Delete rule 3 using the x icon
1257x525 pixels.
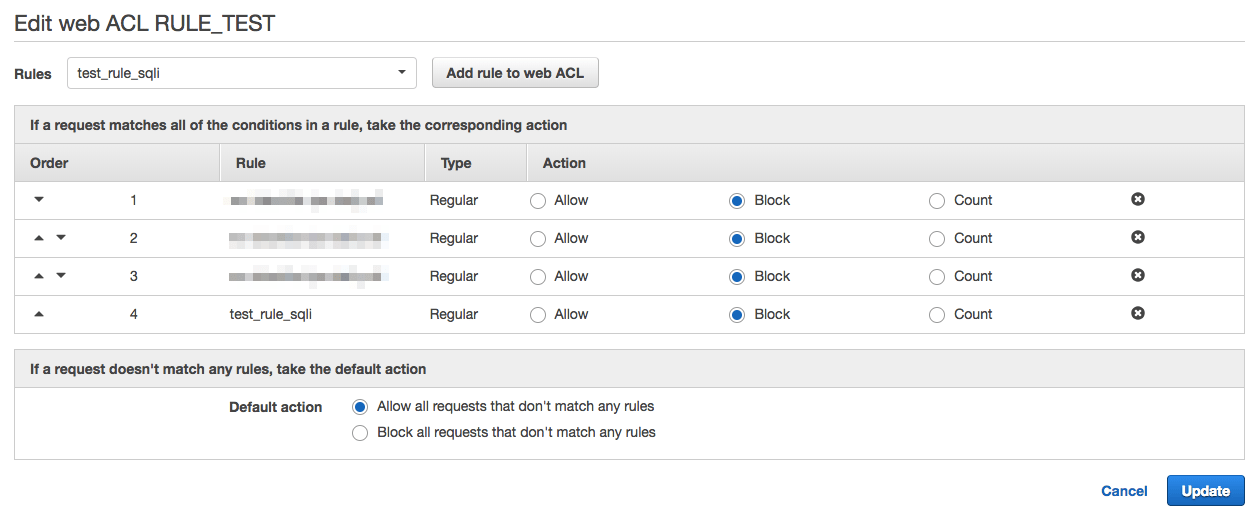pyautogui.click(x=1137, y=276)
